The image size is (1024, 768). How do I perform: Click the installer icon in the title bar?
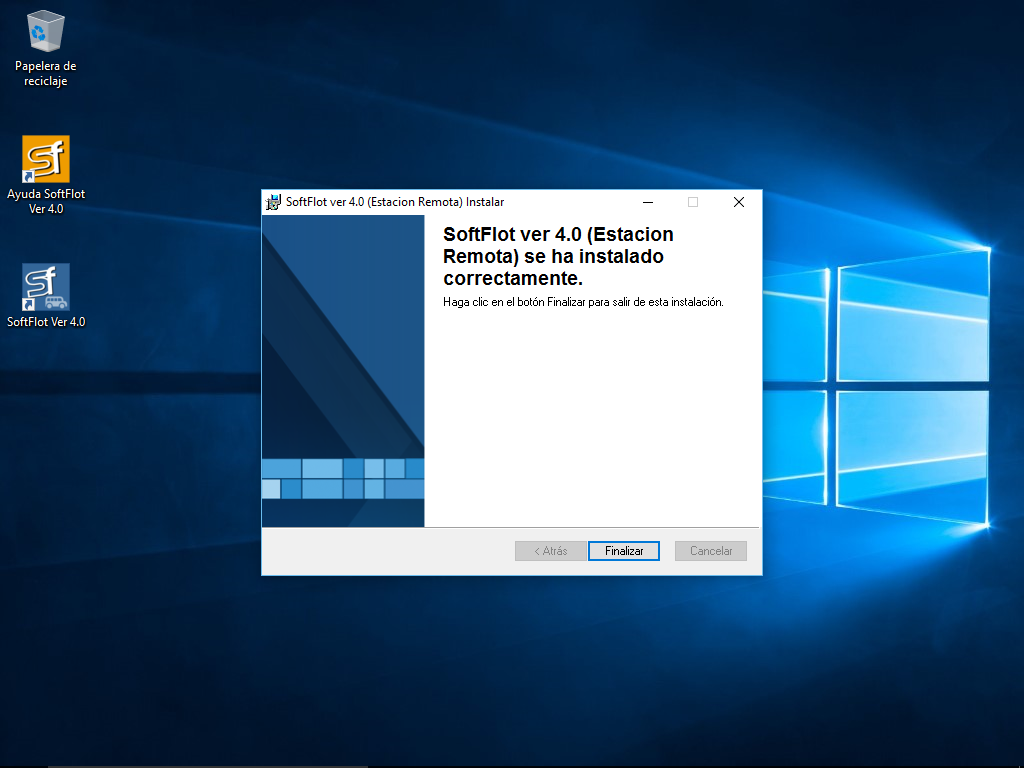pos(273,202)
